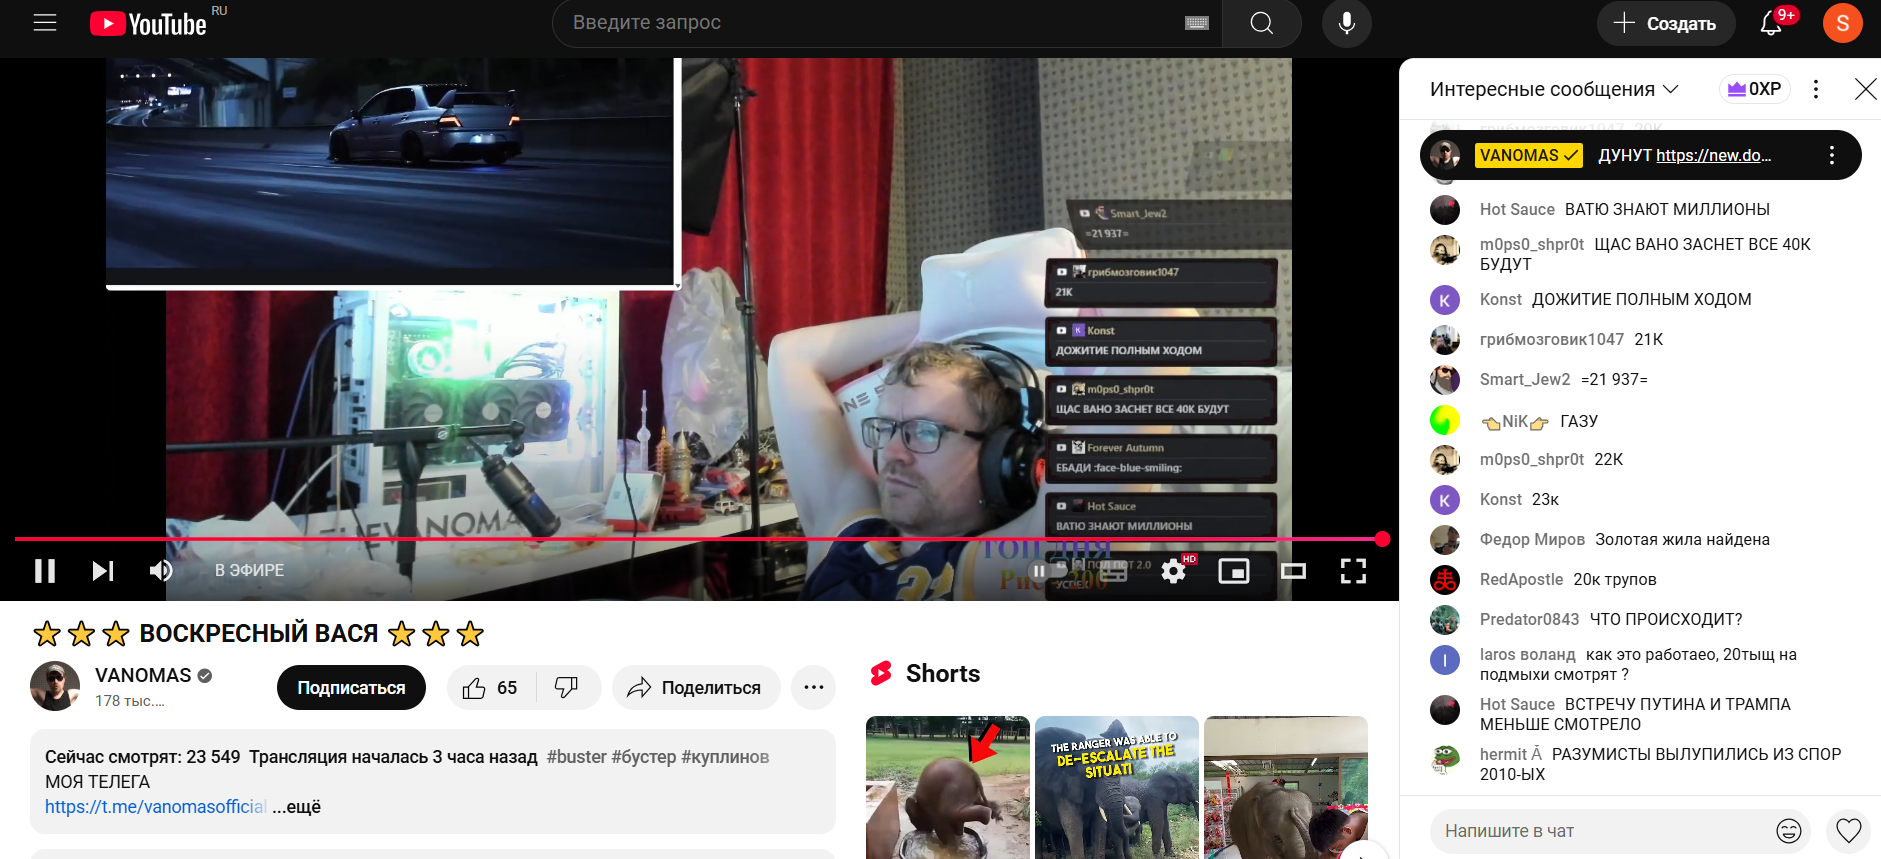Viewport: 1881px width, 859px height.
Task: Toggle subtitles in the player
Action: [1113, 571]
